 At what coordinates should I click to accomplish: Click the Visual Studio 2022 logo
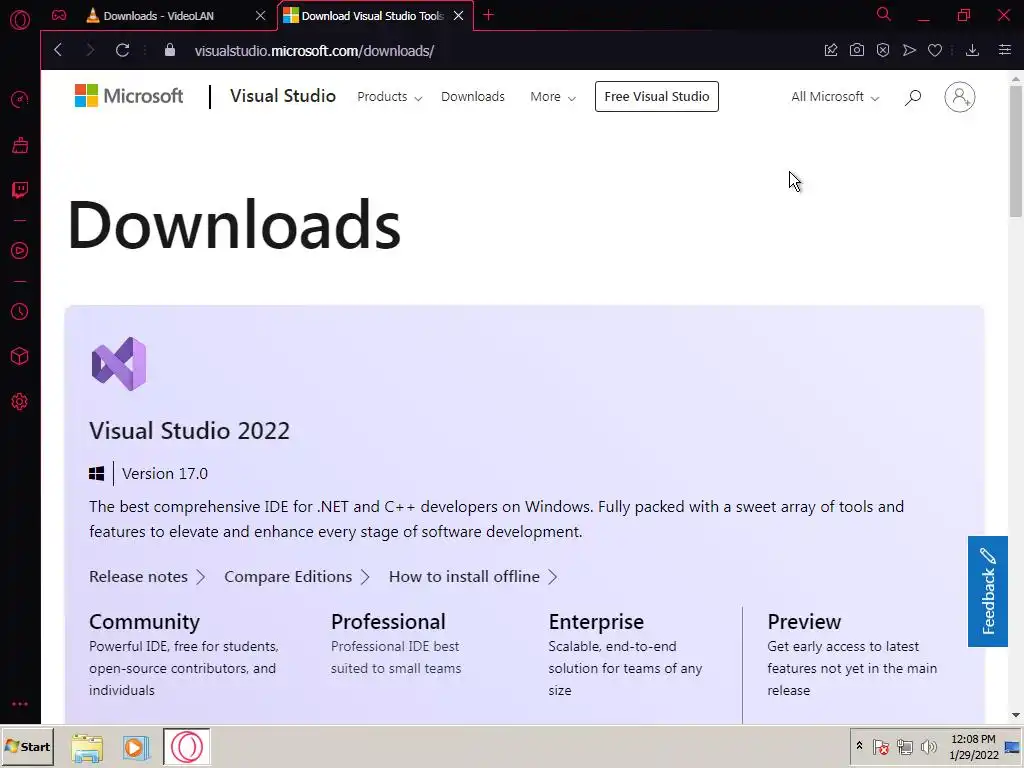click(119, 364)
